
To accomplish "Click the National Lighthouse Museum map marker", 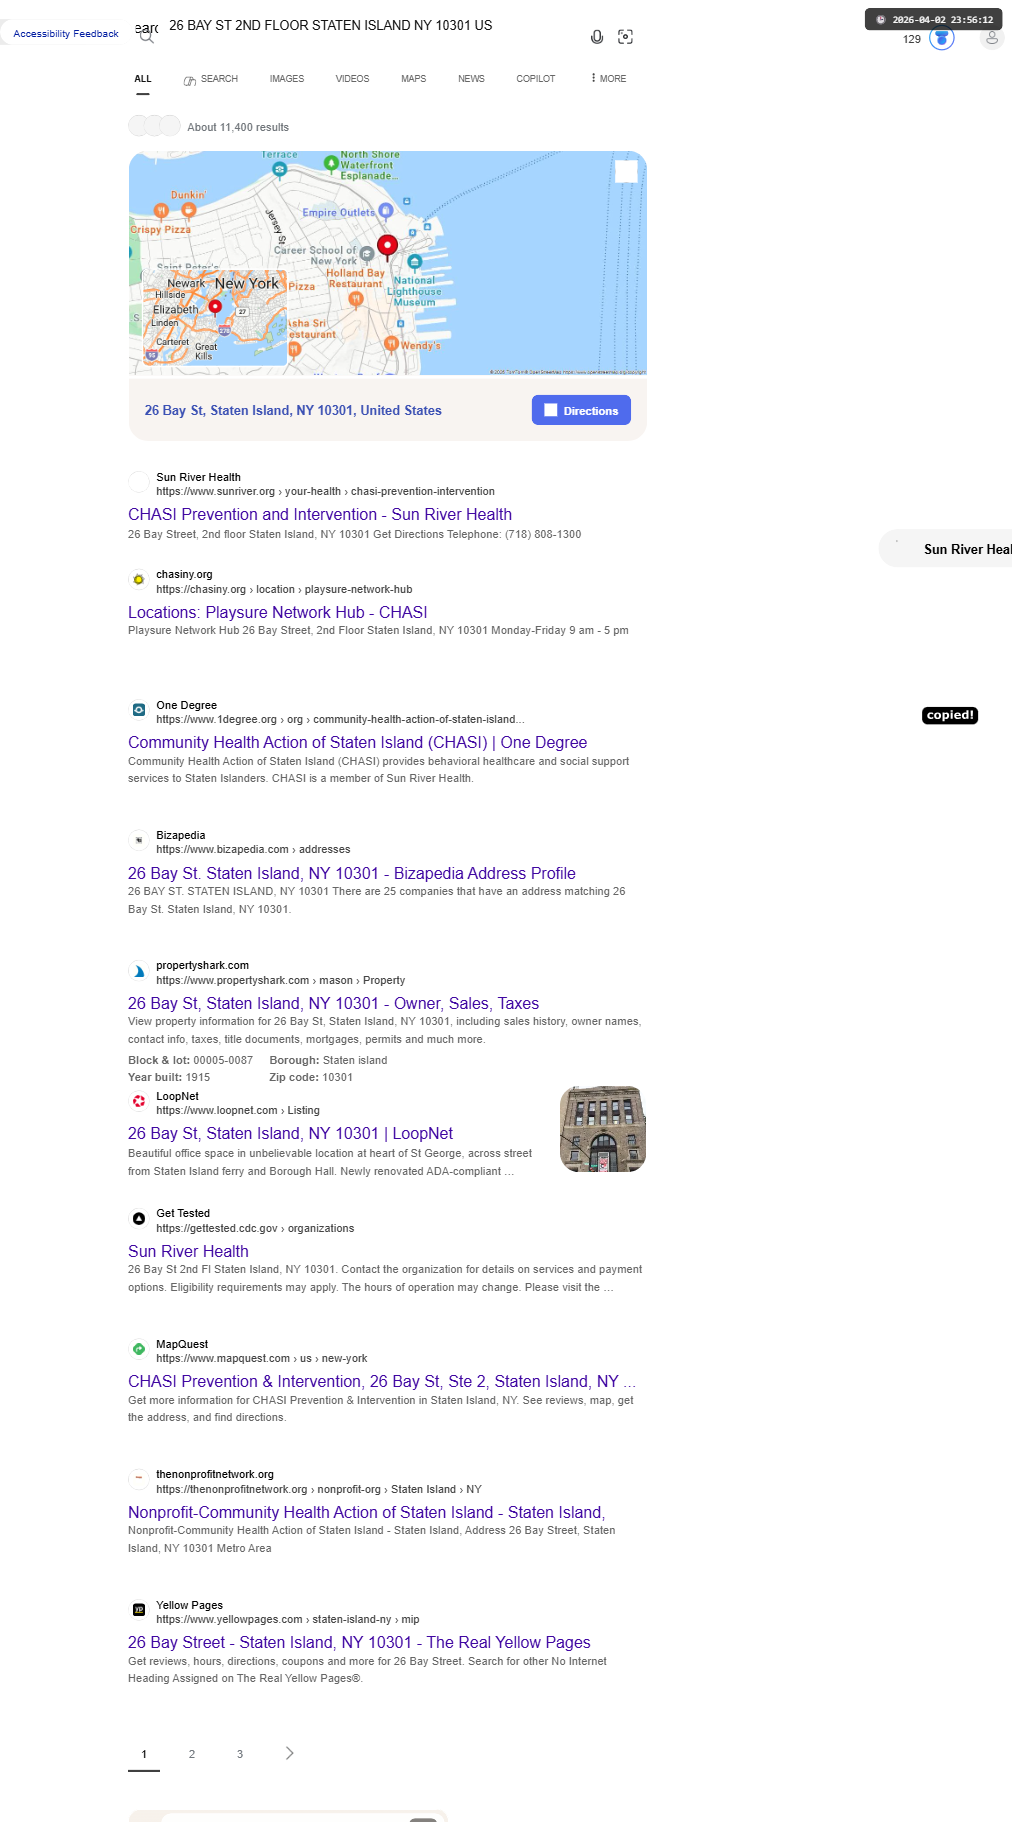I will tap(414, 262).
